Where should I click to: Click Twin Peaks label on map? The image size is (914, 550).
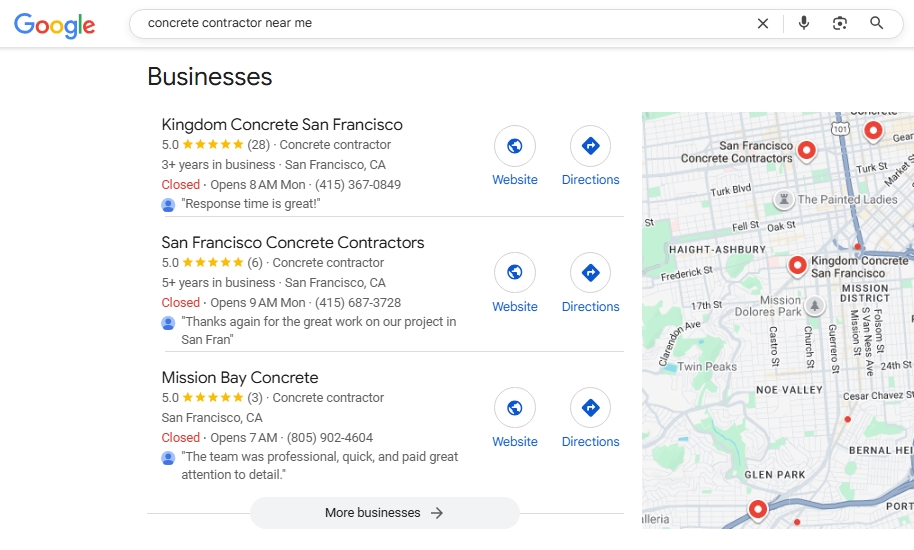pyautogui.click(x=706, y=366)
